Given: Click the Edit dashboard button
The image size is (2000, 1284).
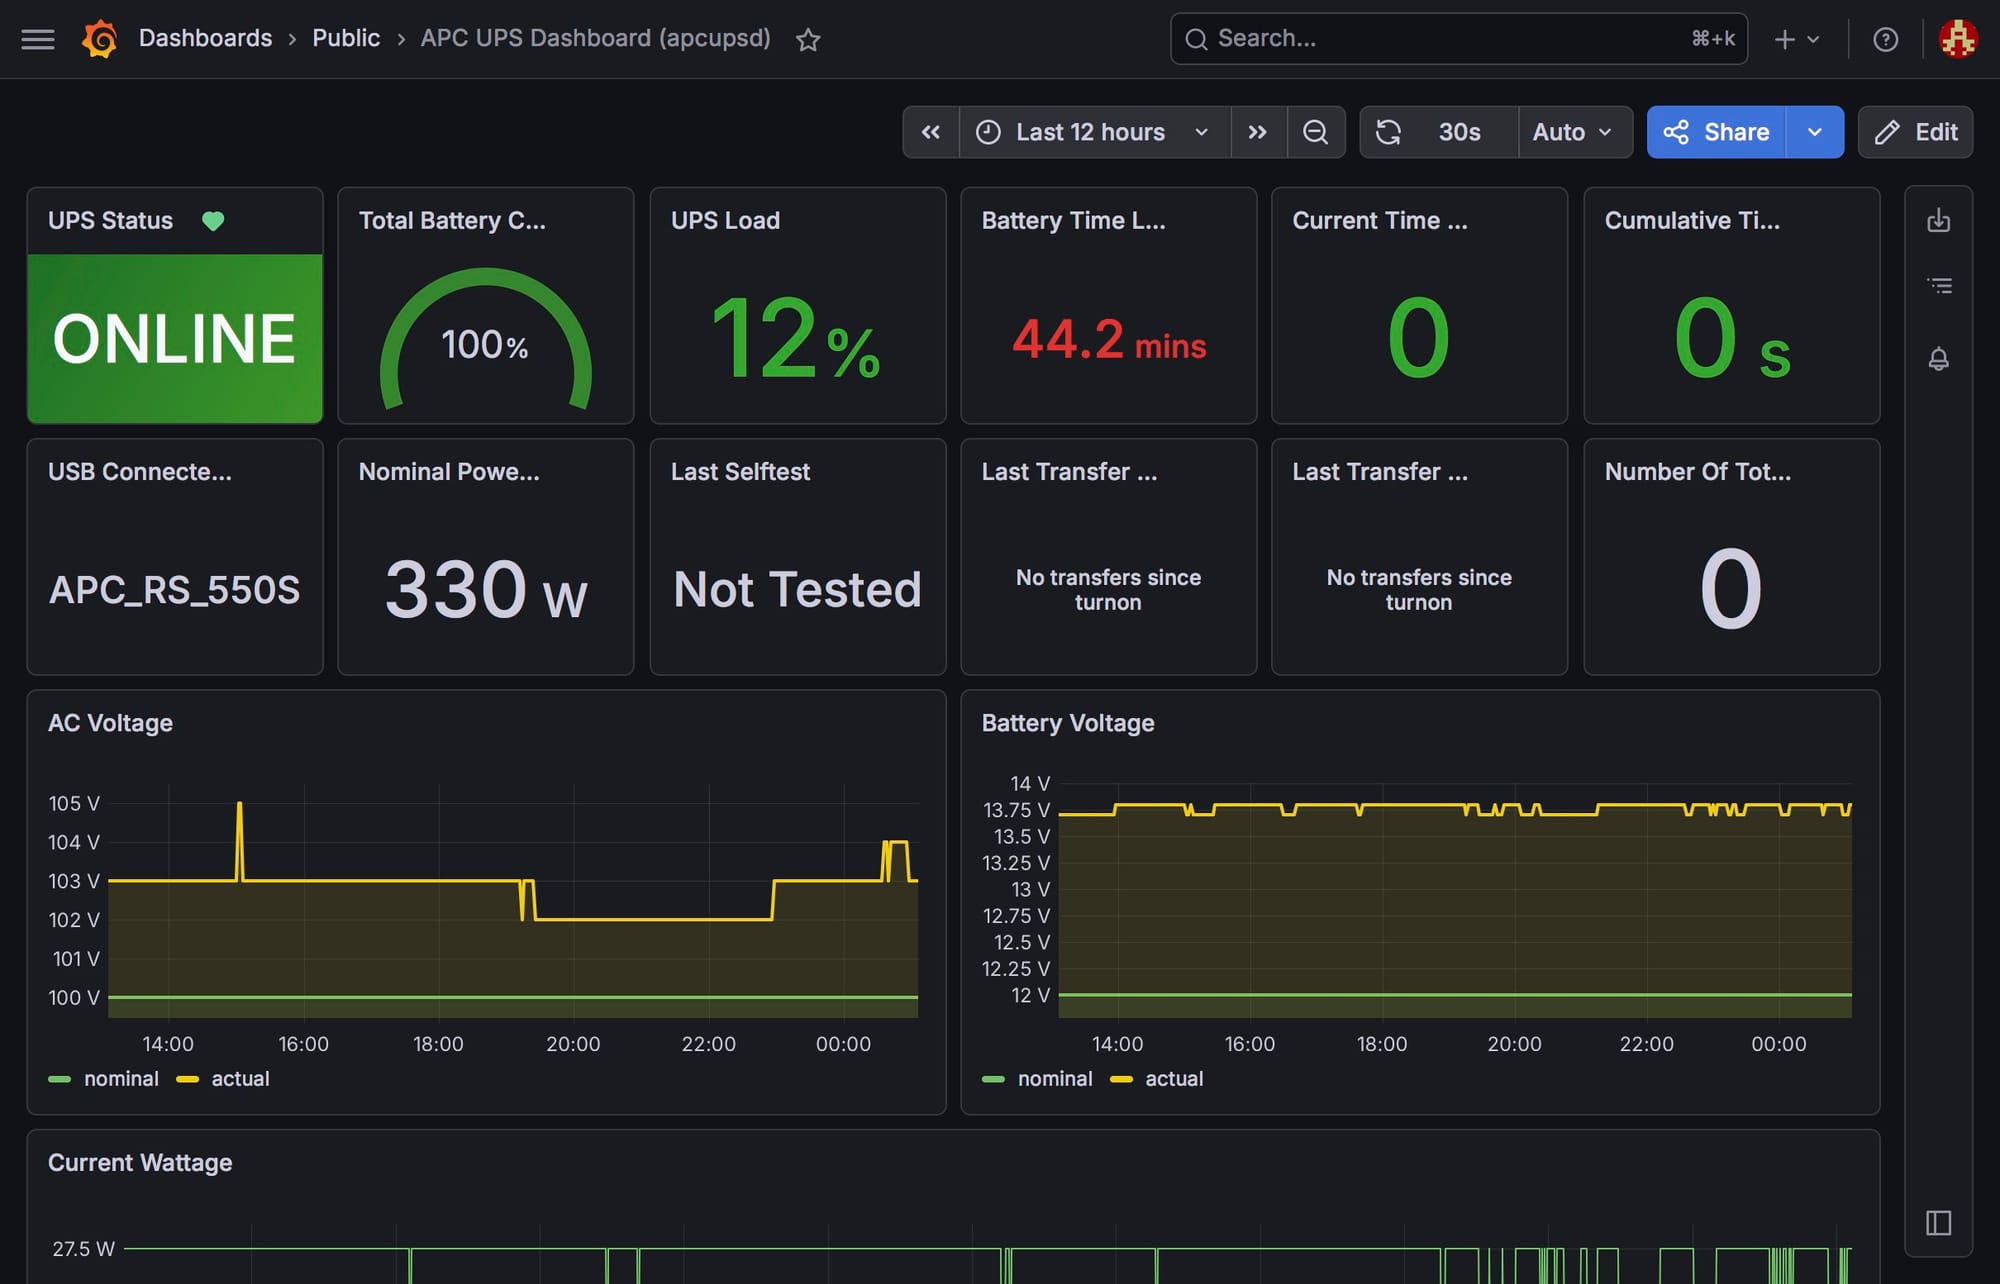Looking at the screenshot, I should tap(1915, 132).
